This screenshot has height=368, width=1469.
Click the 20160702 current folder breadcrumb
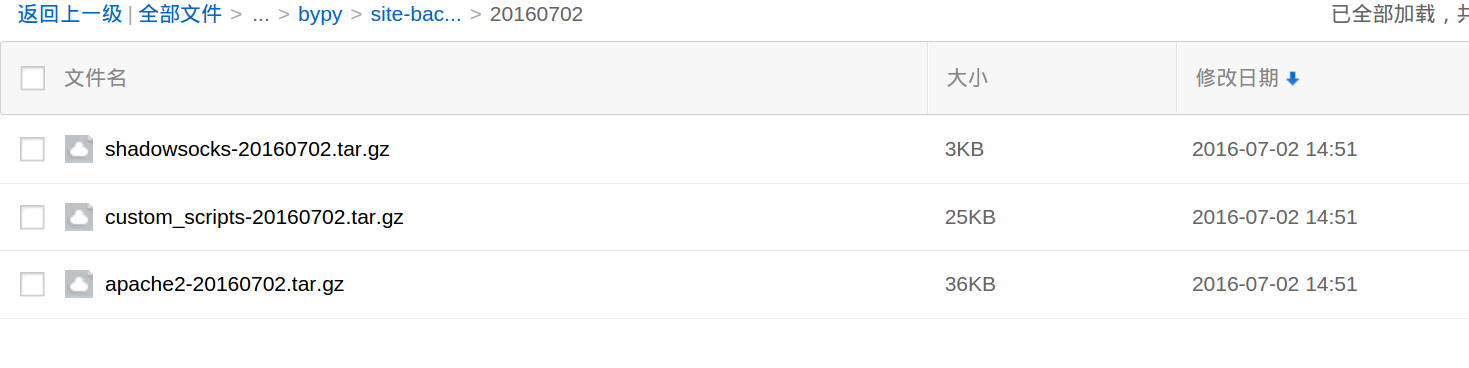pyautogui.click(x=536, y=15)
